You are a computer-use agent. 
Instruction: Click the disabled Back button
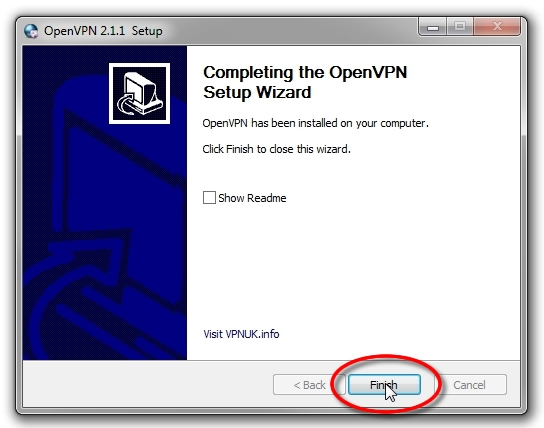[x=309, y=385]
